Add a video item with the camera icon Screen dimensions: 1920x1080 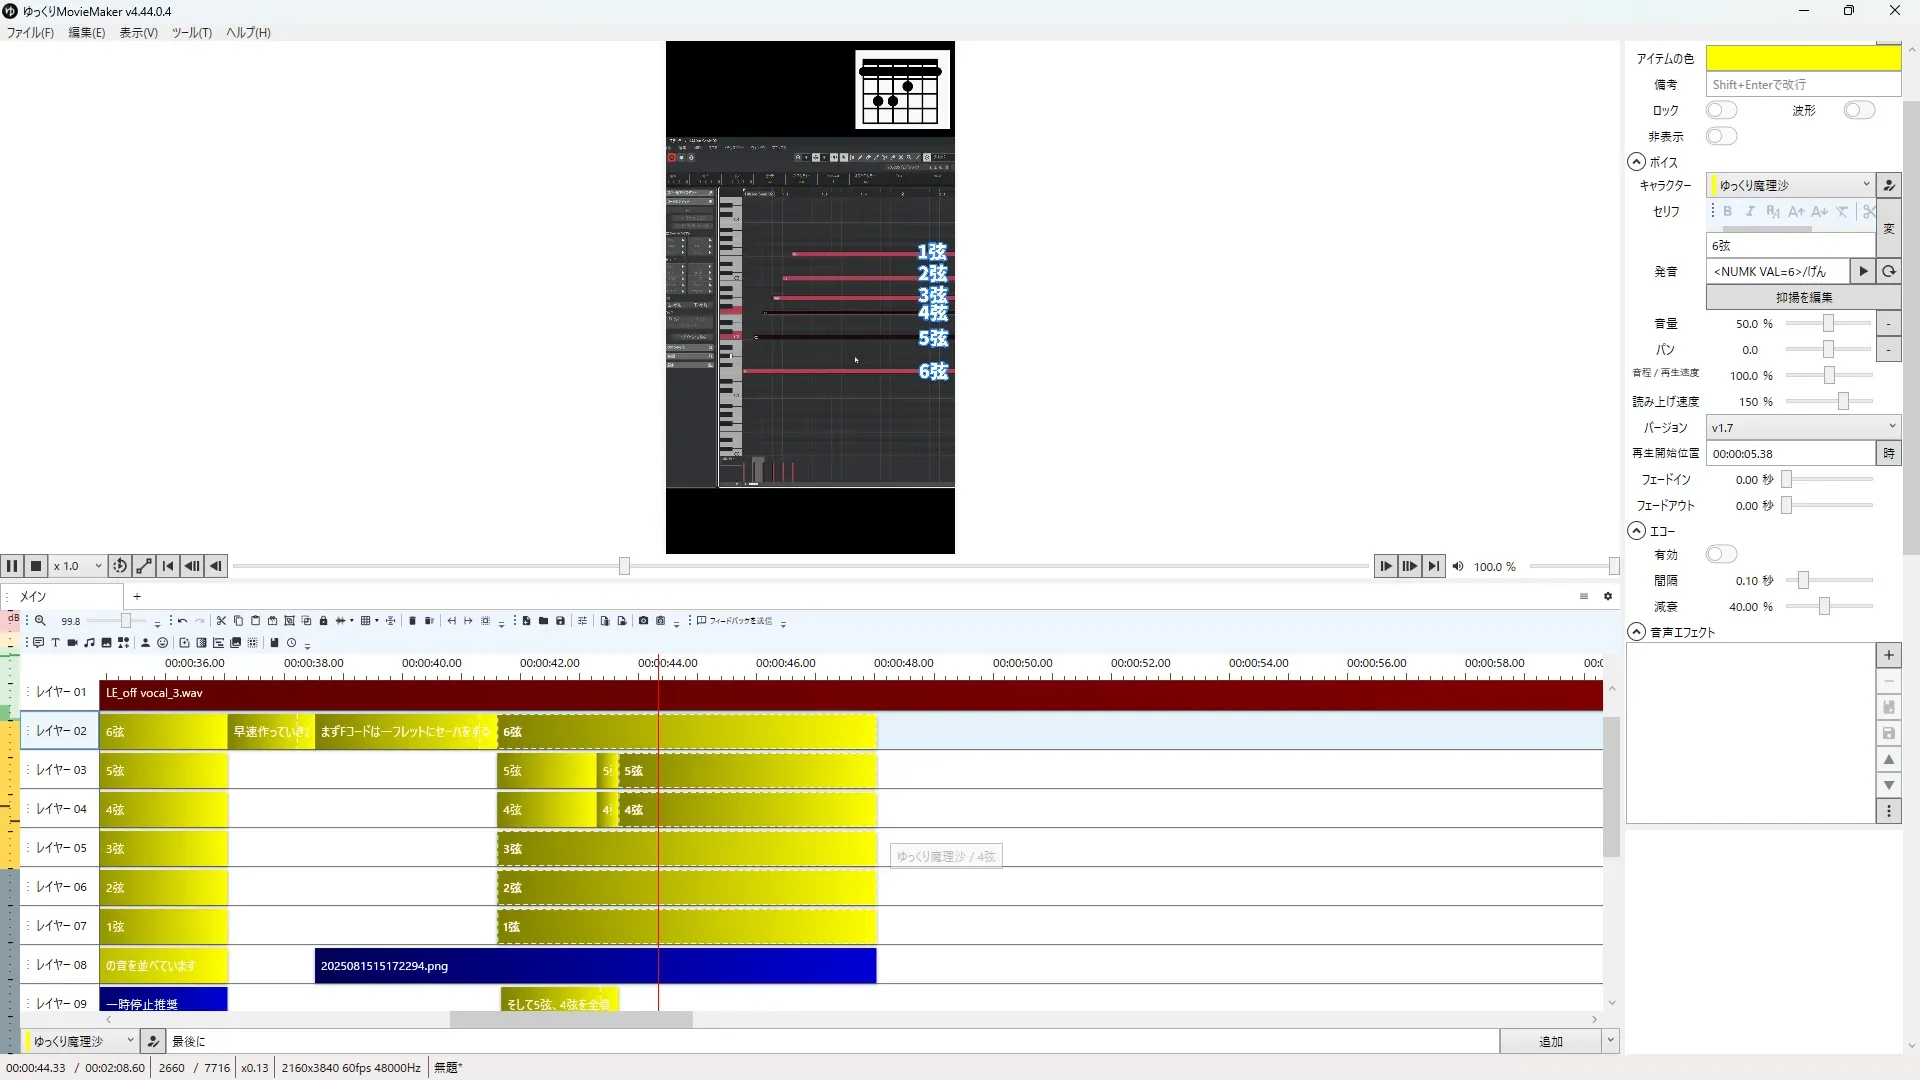click(x=72, y=643)
